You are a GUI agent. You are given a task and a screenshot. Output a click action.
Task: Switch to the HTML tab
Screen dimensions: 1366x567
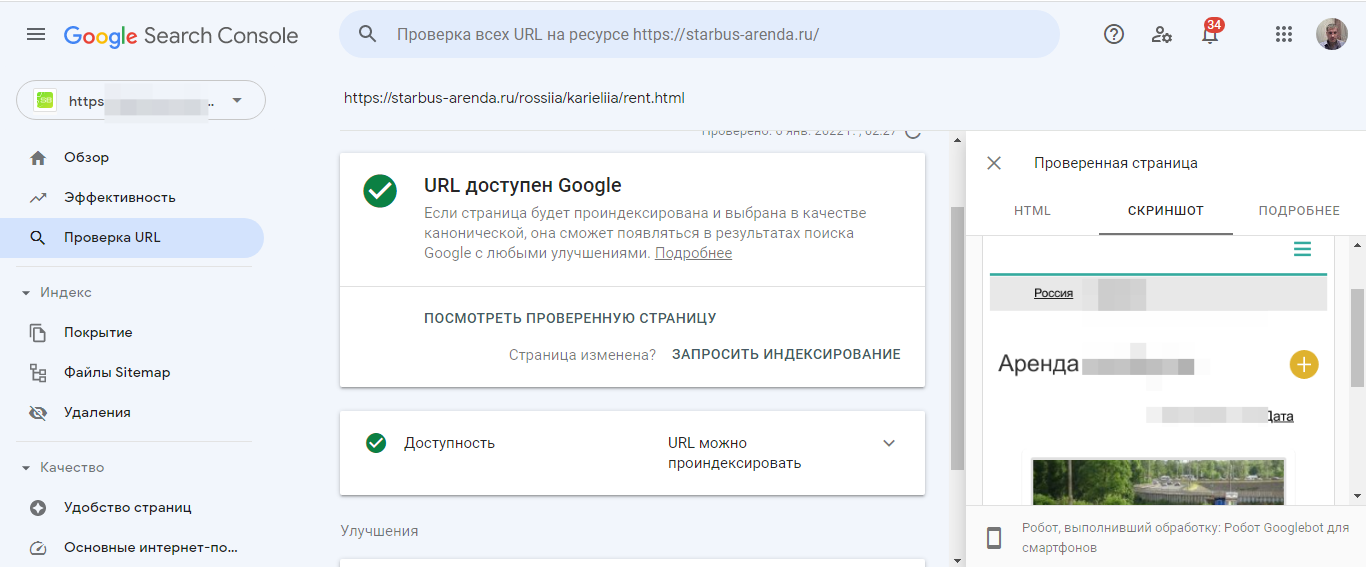[1033, 211]
